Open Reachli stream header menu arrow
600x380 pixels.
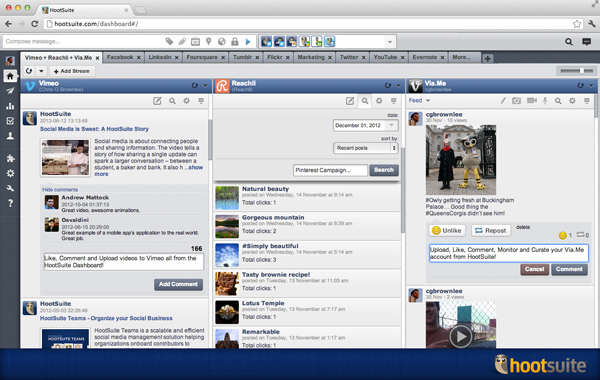[x=398, y=86]
